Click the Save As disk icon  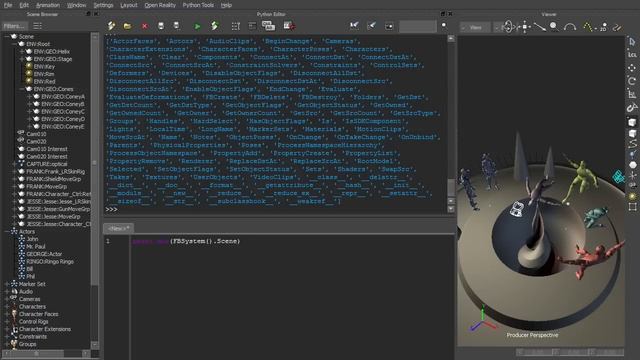pos(176,26)
